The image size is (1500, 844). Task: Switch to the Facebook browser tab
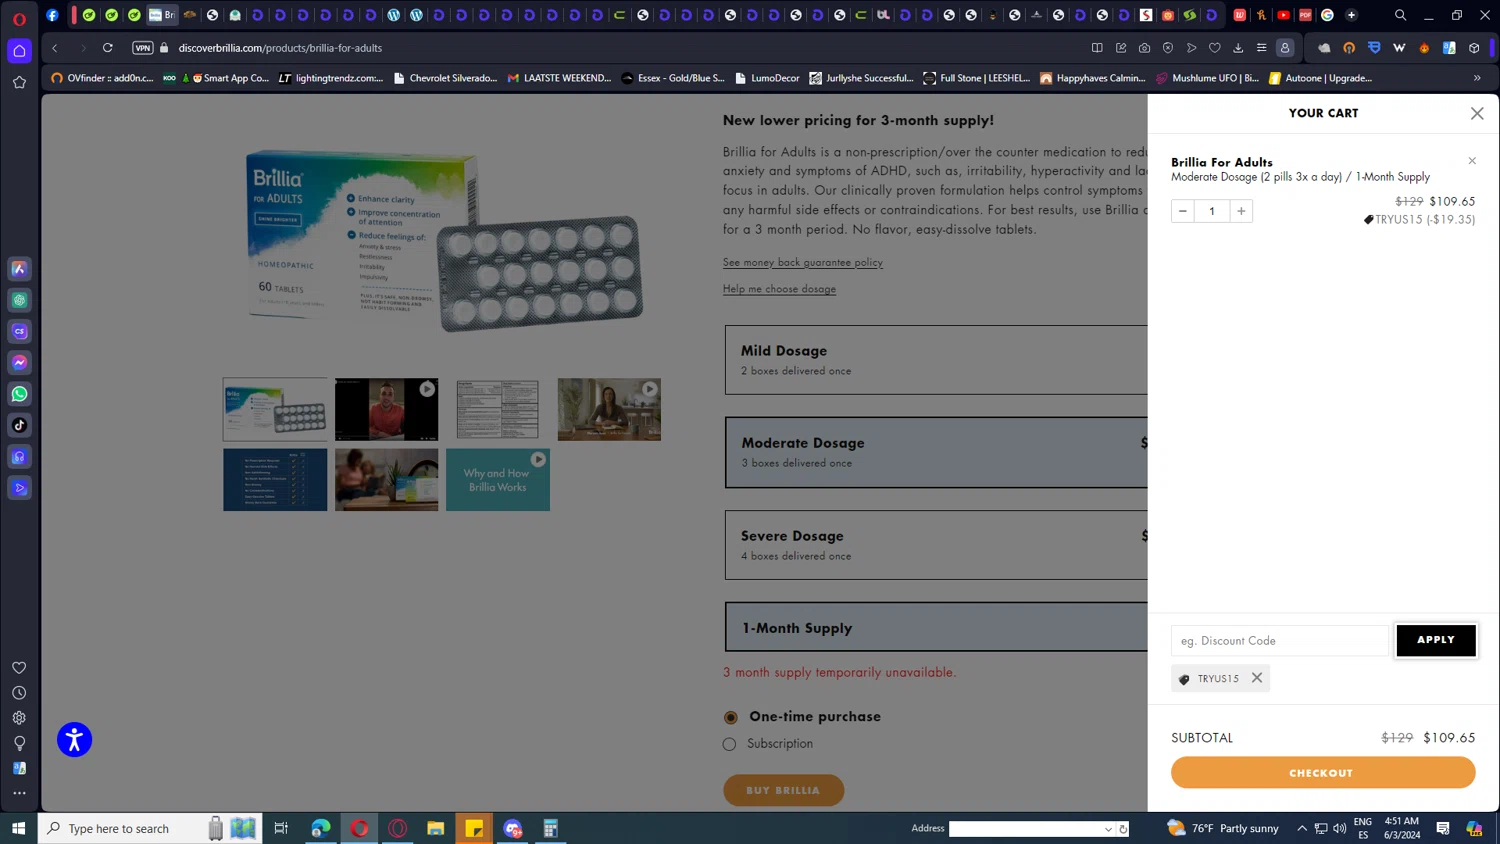[x=52, y=15]
